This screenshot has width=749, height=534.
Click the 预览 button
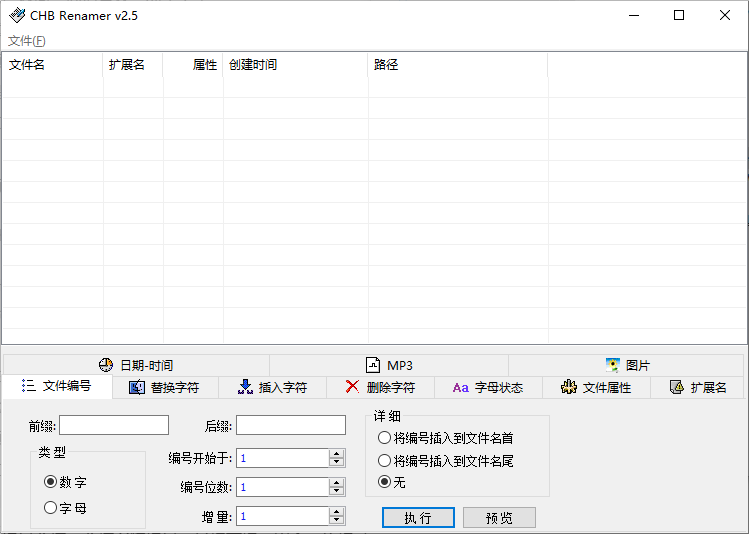[x=499, y=518]
